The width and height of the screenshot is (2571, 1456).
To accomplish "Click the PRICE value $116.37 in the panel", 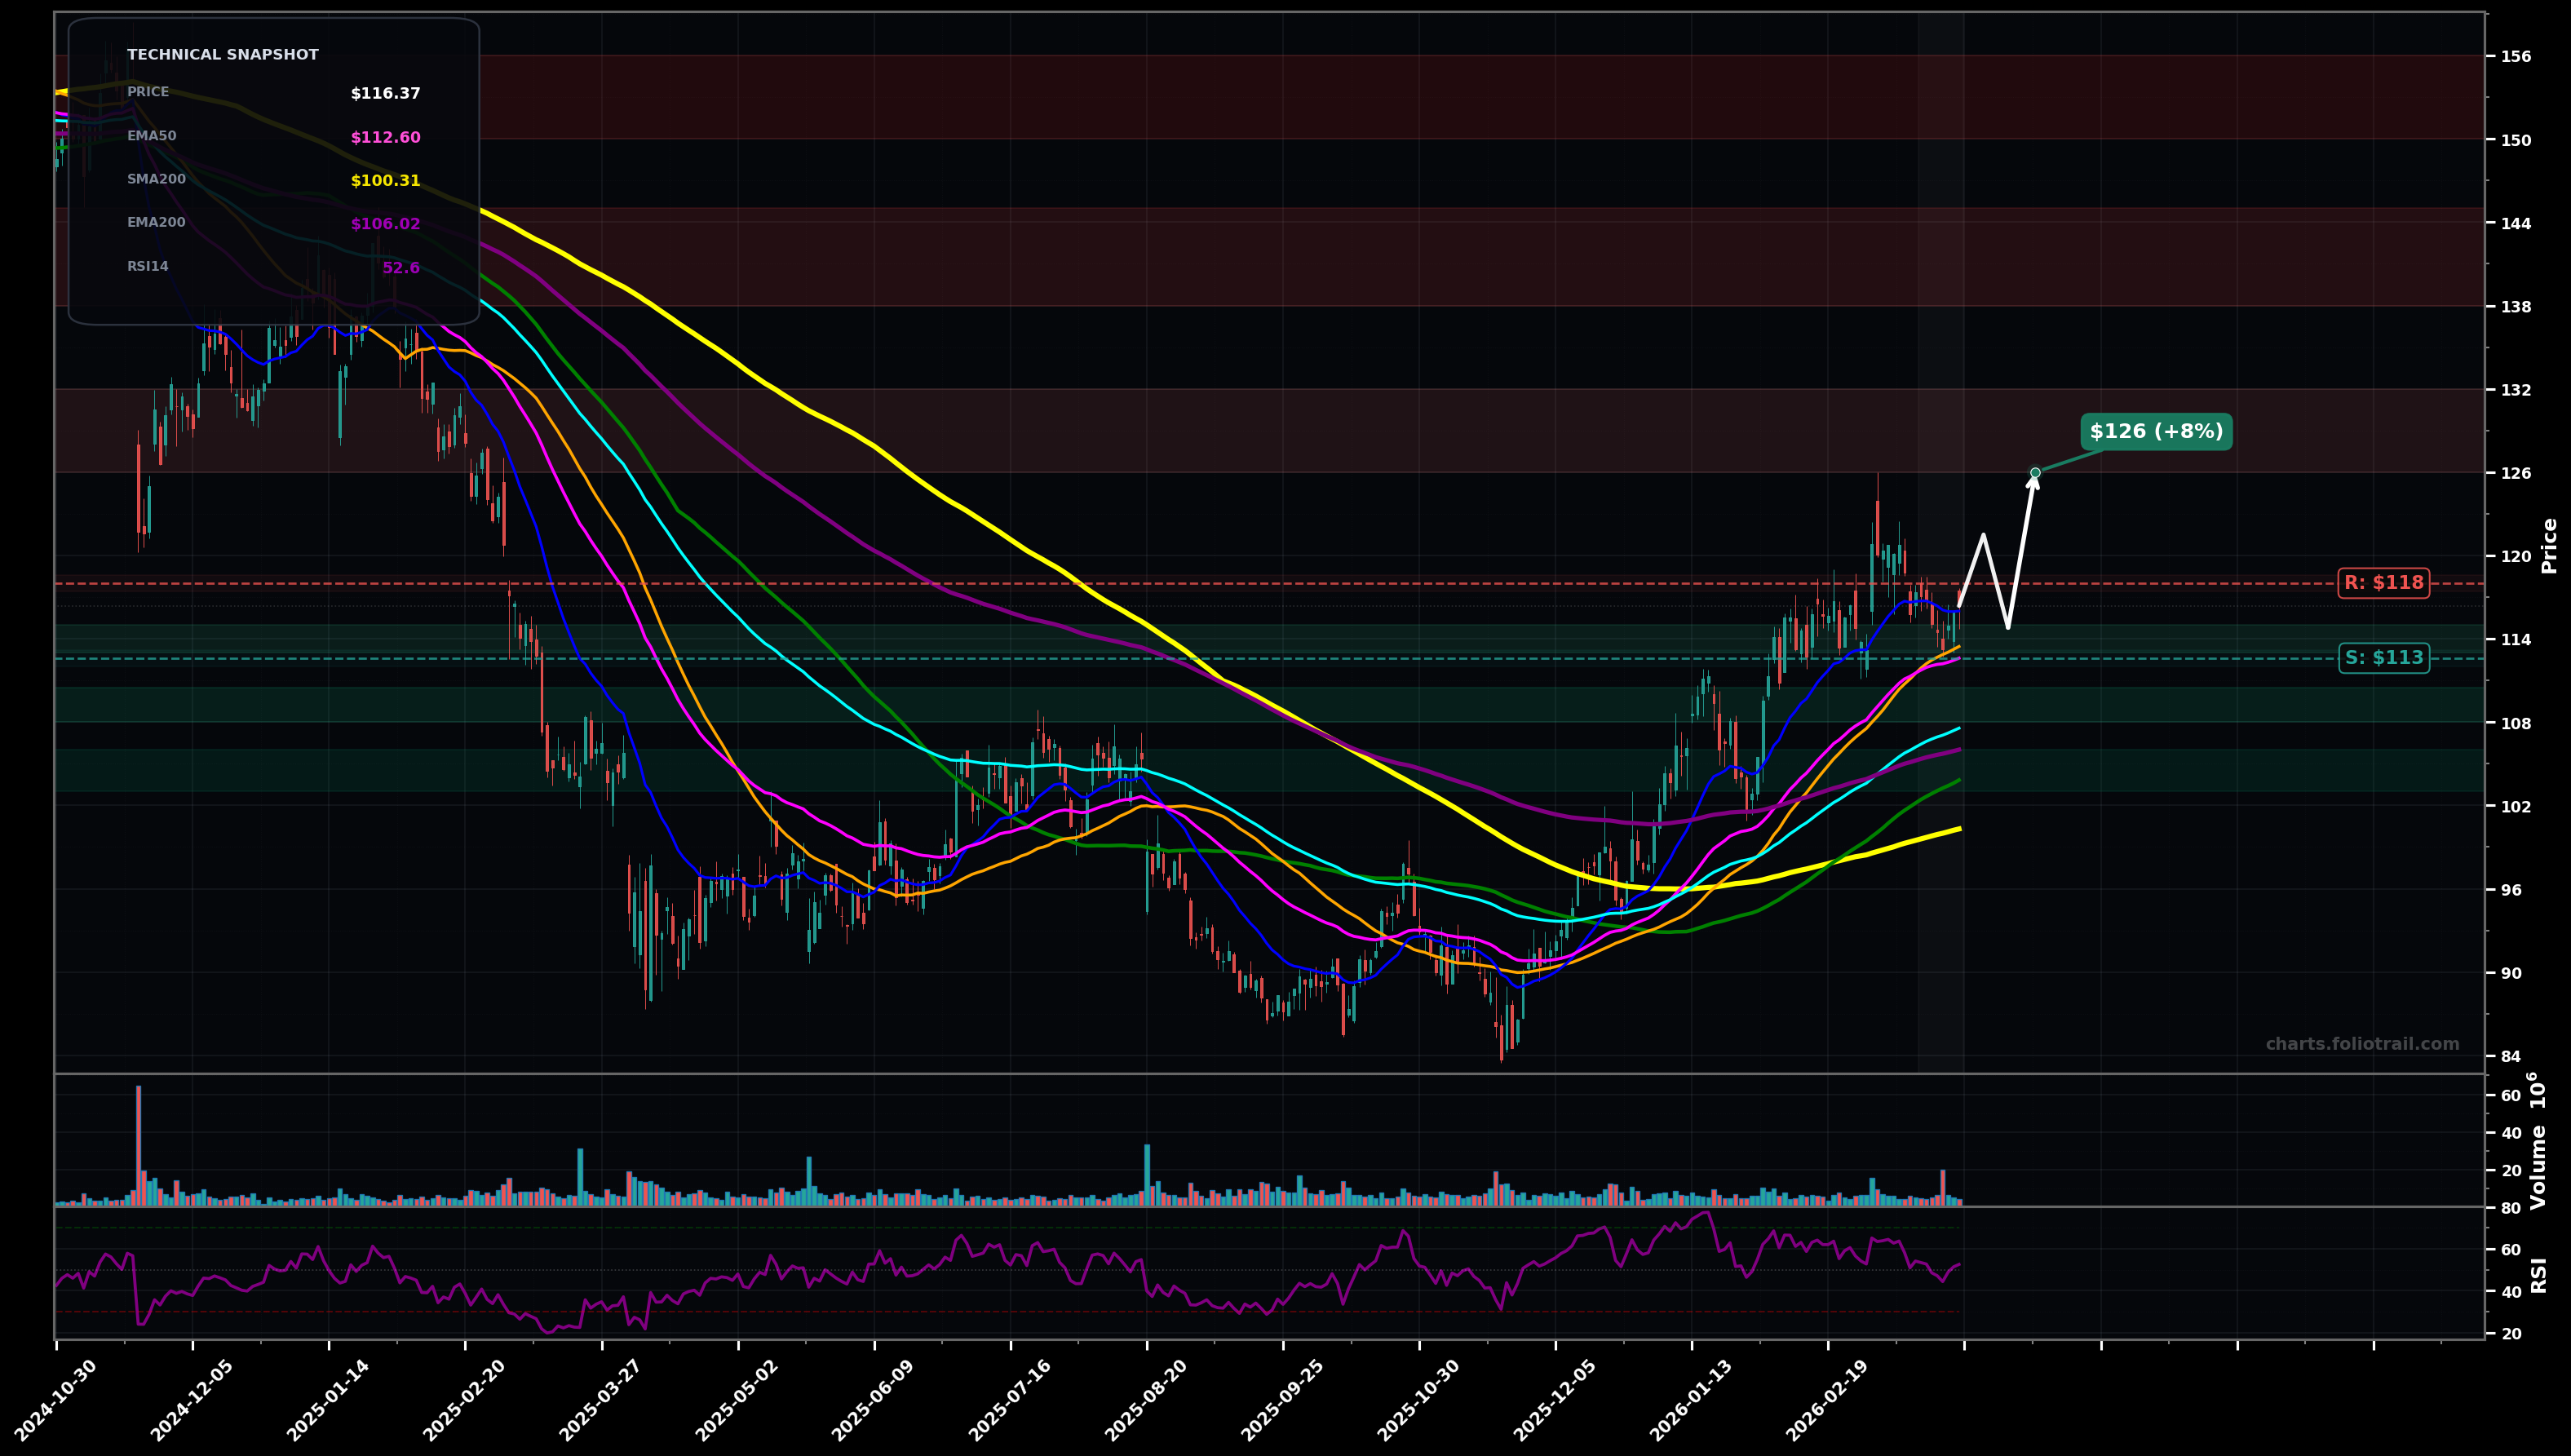I will [x=384, y=92].
